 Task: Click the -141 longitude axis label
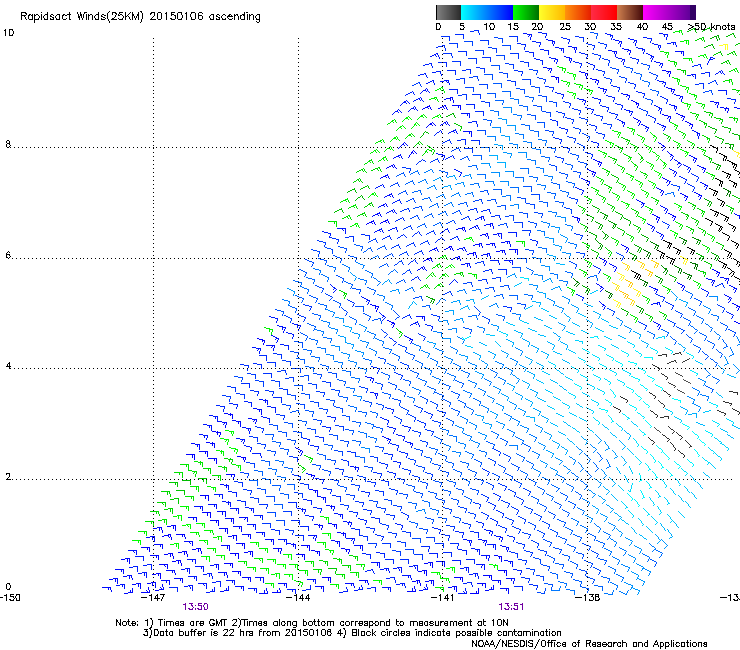point(443,597)
